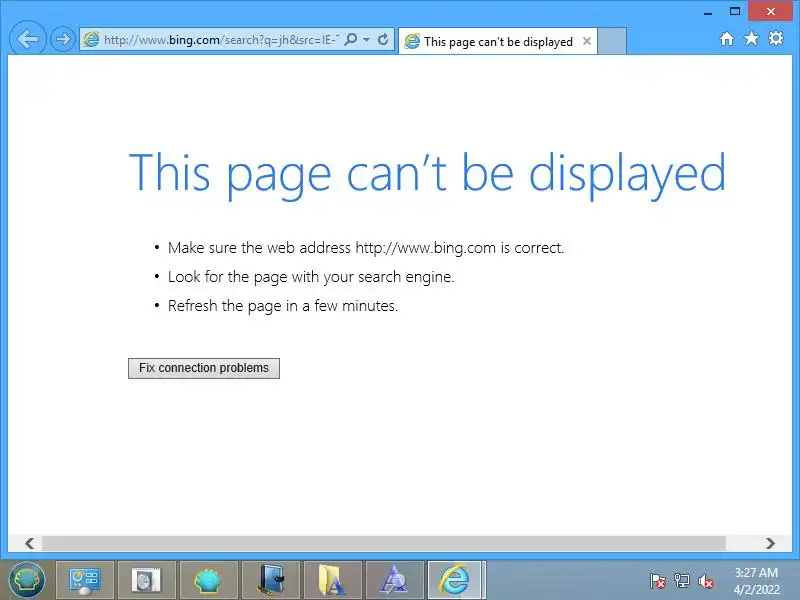This screenshot has width=800, height=600.
Task: Open the folder with letter A taskbar icon
Action: 333,581
